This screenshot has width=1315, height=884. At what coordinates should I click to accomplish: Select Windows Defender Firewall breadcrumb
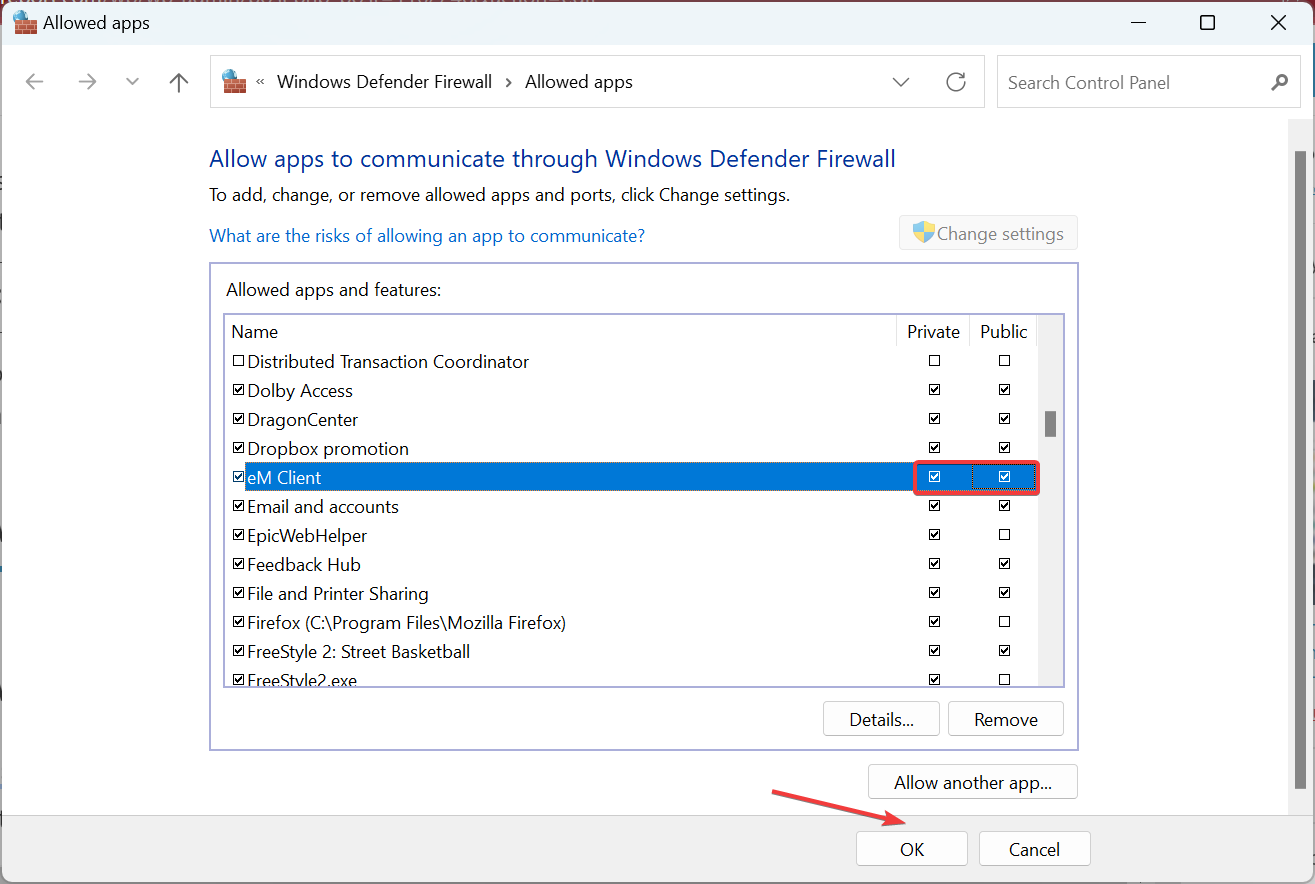click(384, 82)
